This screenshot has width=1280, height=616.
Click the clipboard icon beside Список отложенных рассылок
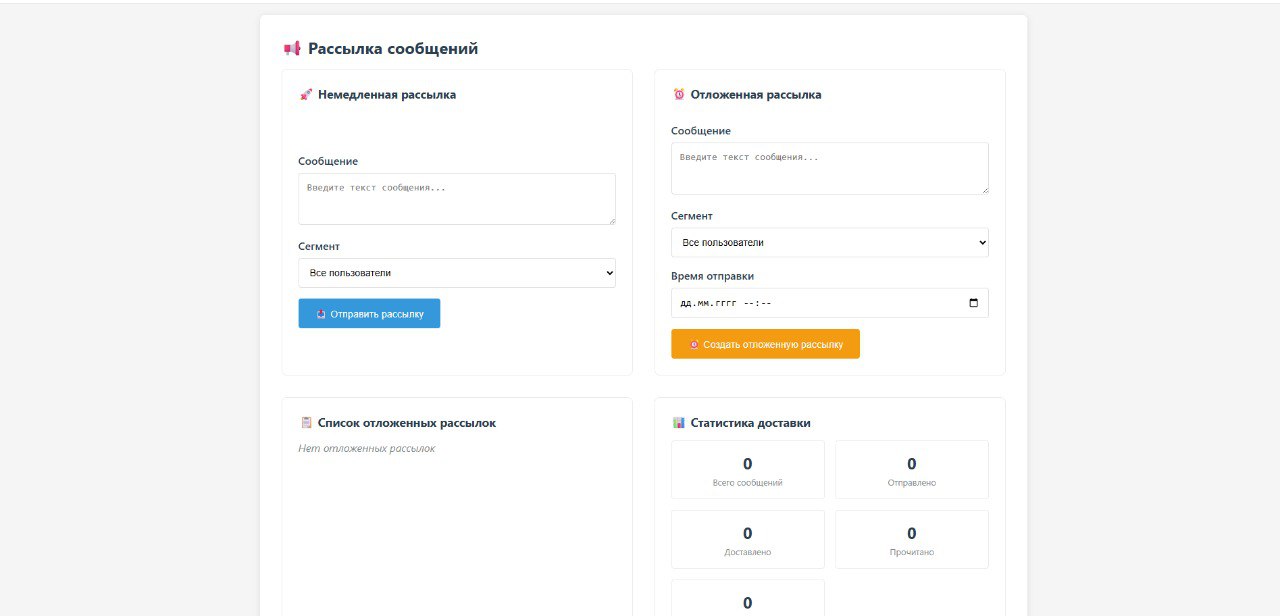pyautogui.click(x=306, y=423)
